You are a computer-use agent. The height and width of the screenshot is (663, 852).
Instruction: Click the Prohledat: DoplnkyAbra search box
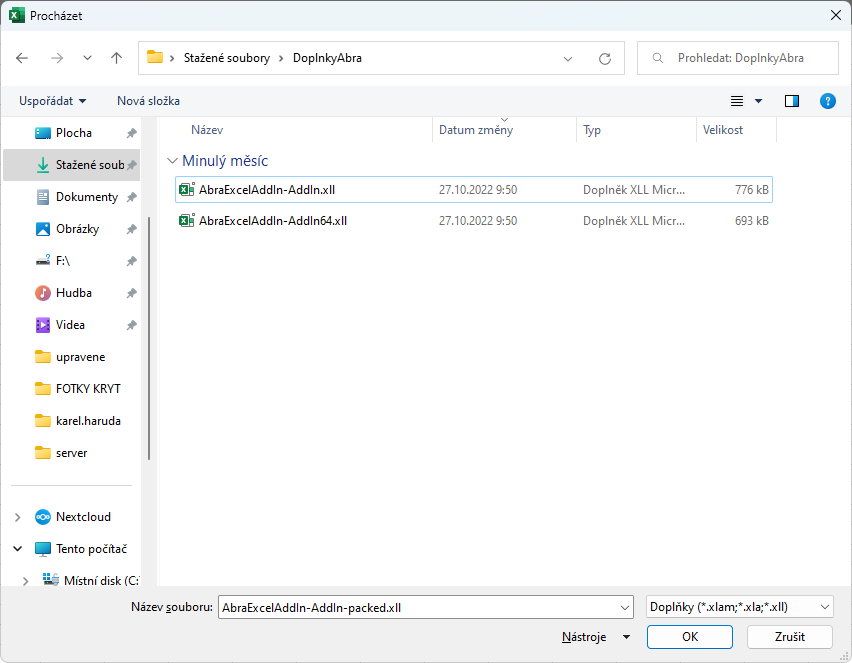738,58
